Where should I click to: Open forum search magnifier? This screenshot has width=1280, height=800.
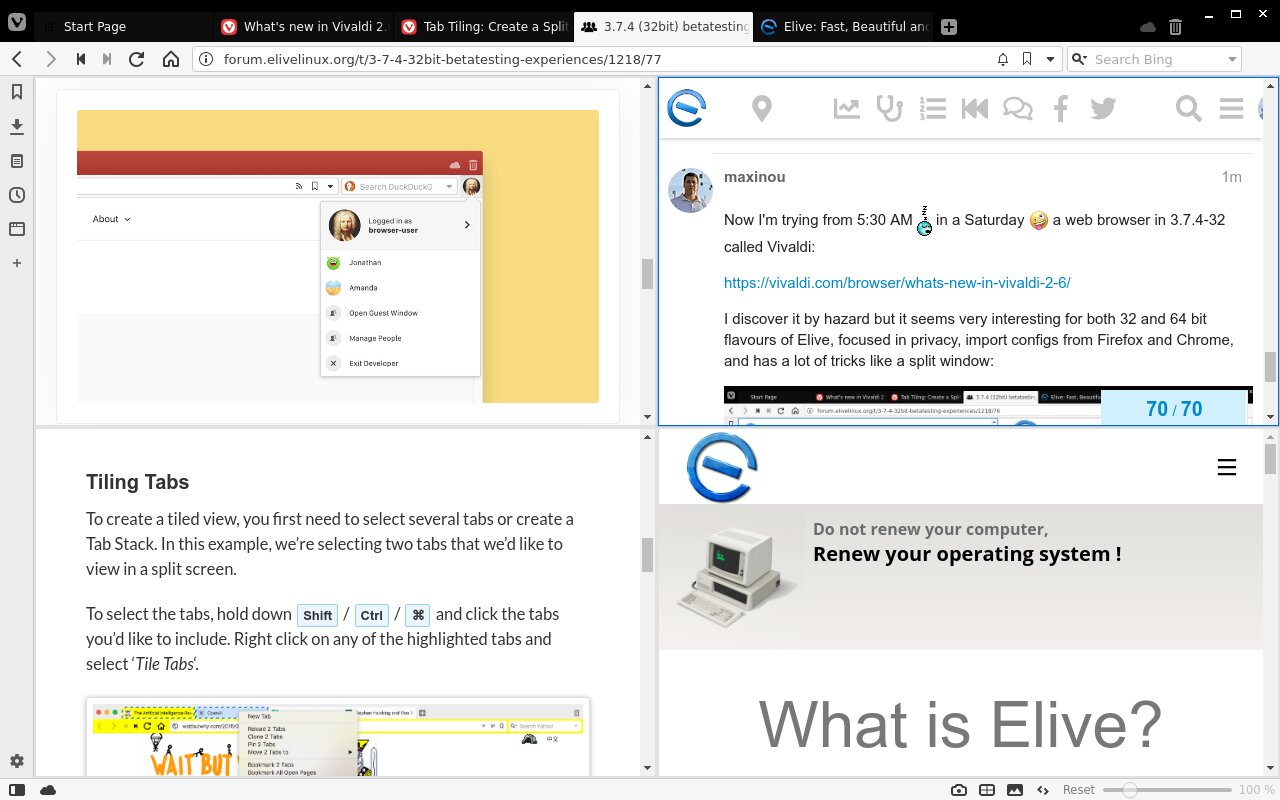coord(1188,108)
